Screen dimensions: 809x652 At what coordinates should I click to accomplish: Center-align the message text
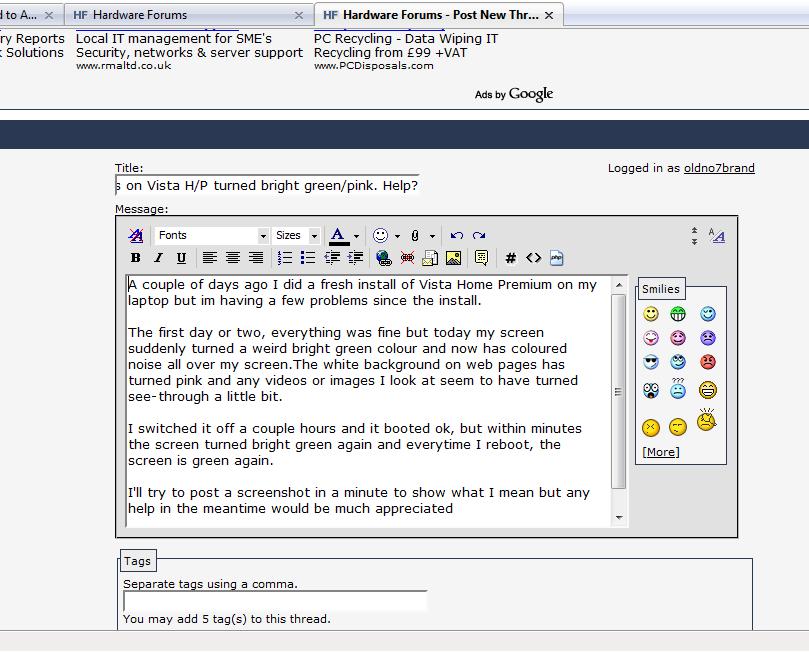pos(233,258)
